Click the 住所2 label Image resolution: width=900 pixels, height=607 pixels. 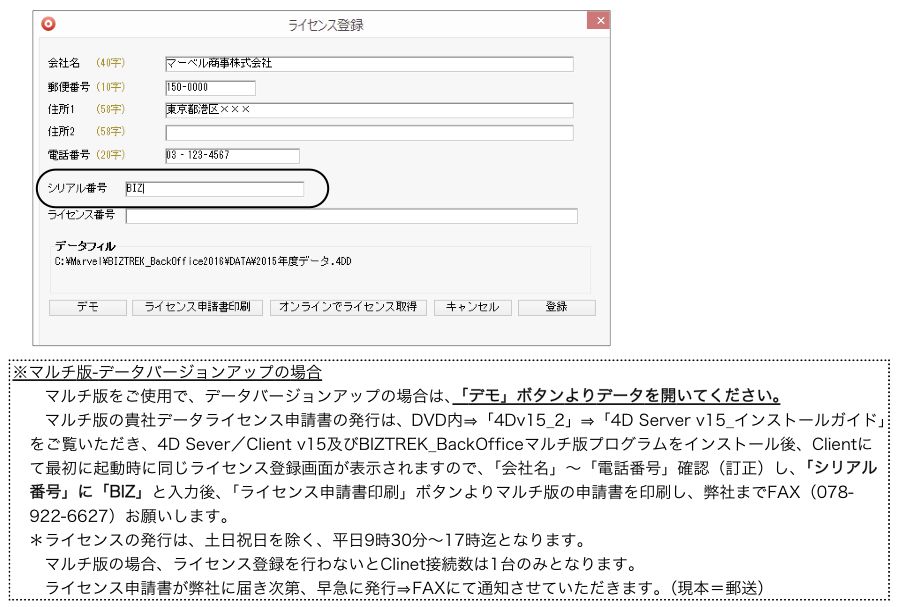tap(61, 131)
